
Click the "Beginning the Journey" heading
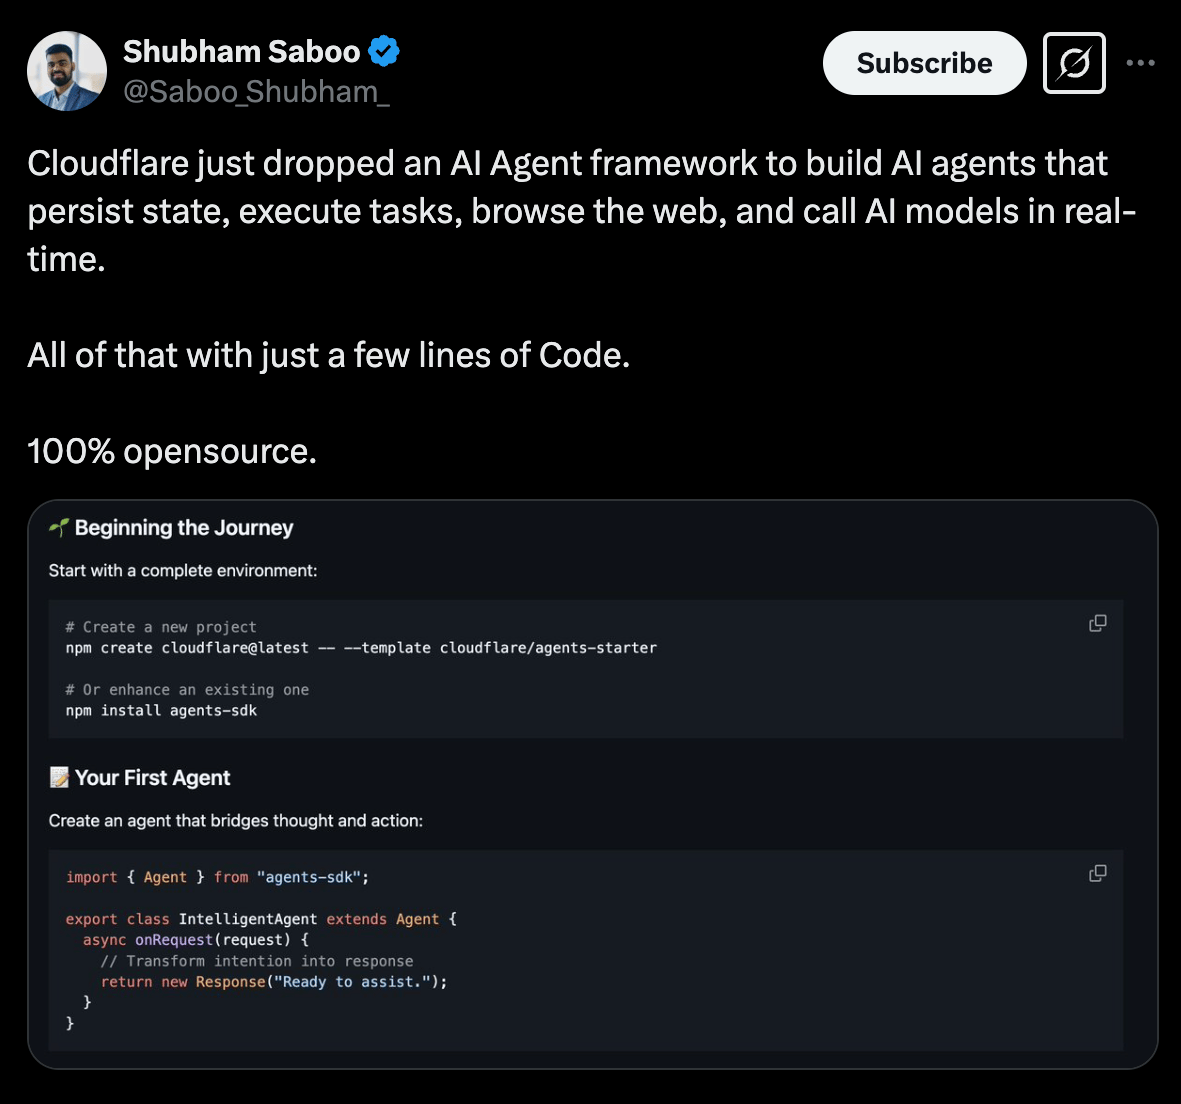point(184,528)
